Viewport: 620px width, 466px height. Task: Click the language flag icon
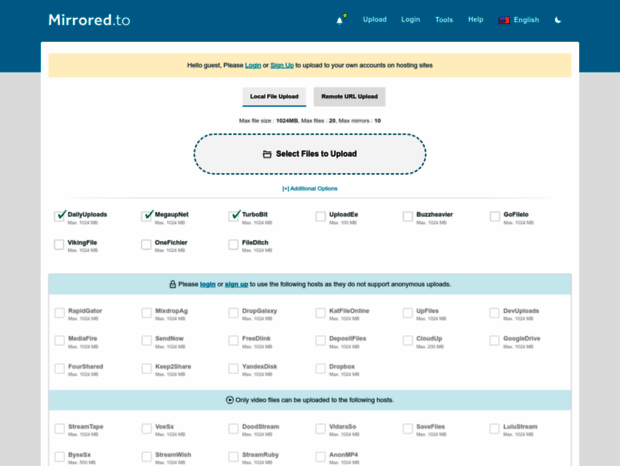tap(504, 20)
